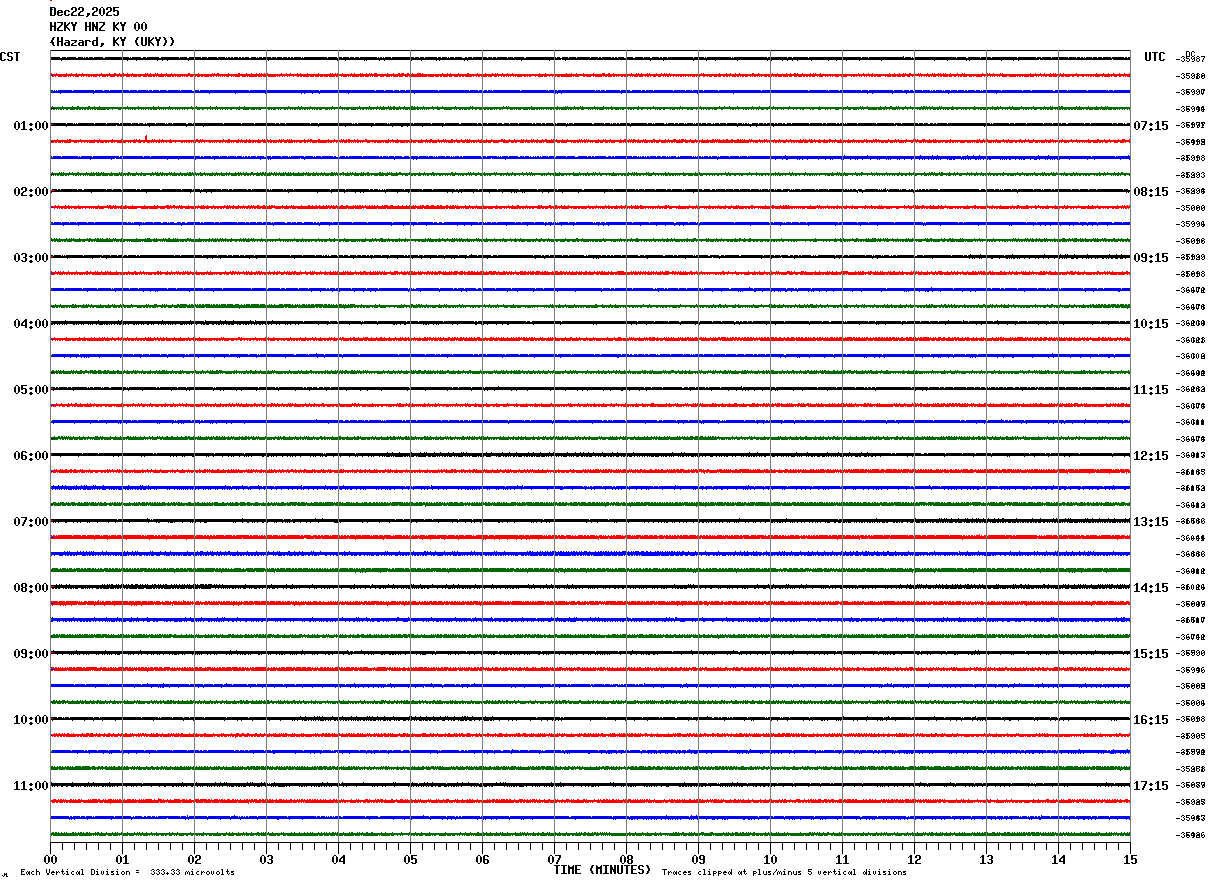Click the "06:00" CST hour label
This screenshot has height=886, width=1210.
31,456
